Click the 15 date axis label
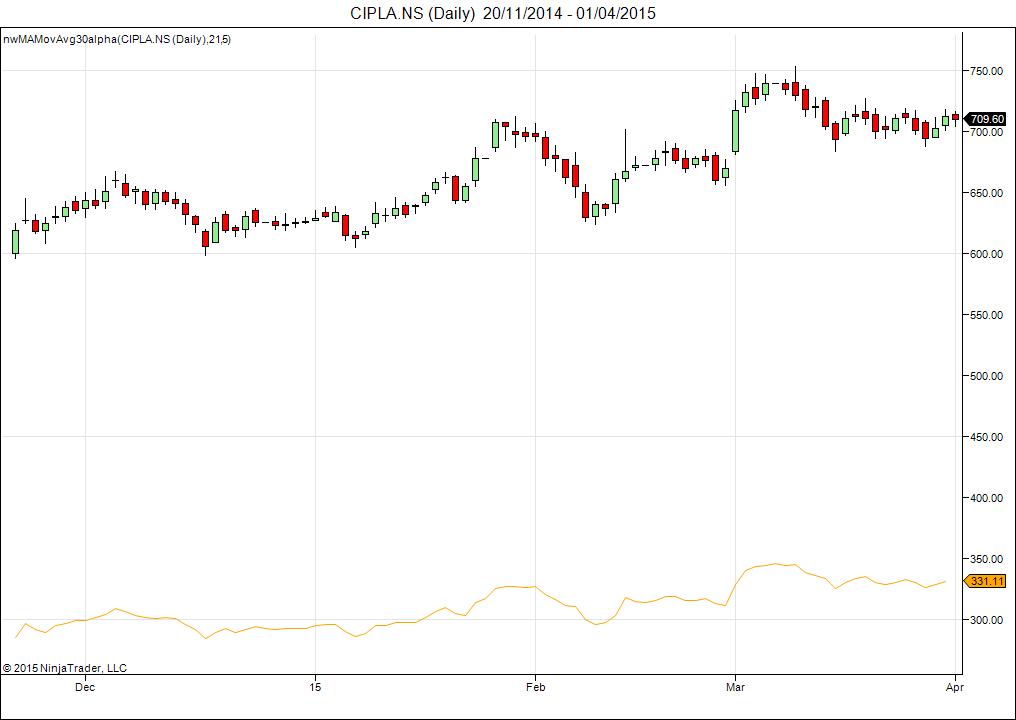 (x=315, y=687)
